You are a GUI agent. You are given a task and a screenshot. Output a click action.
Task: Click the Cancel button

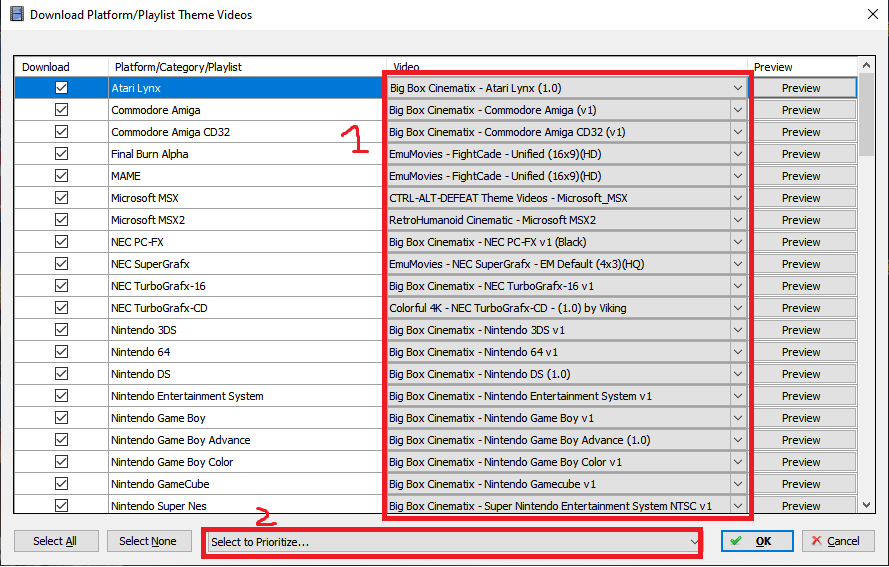[x=838, y=541]
